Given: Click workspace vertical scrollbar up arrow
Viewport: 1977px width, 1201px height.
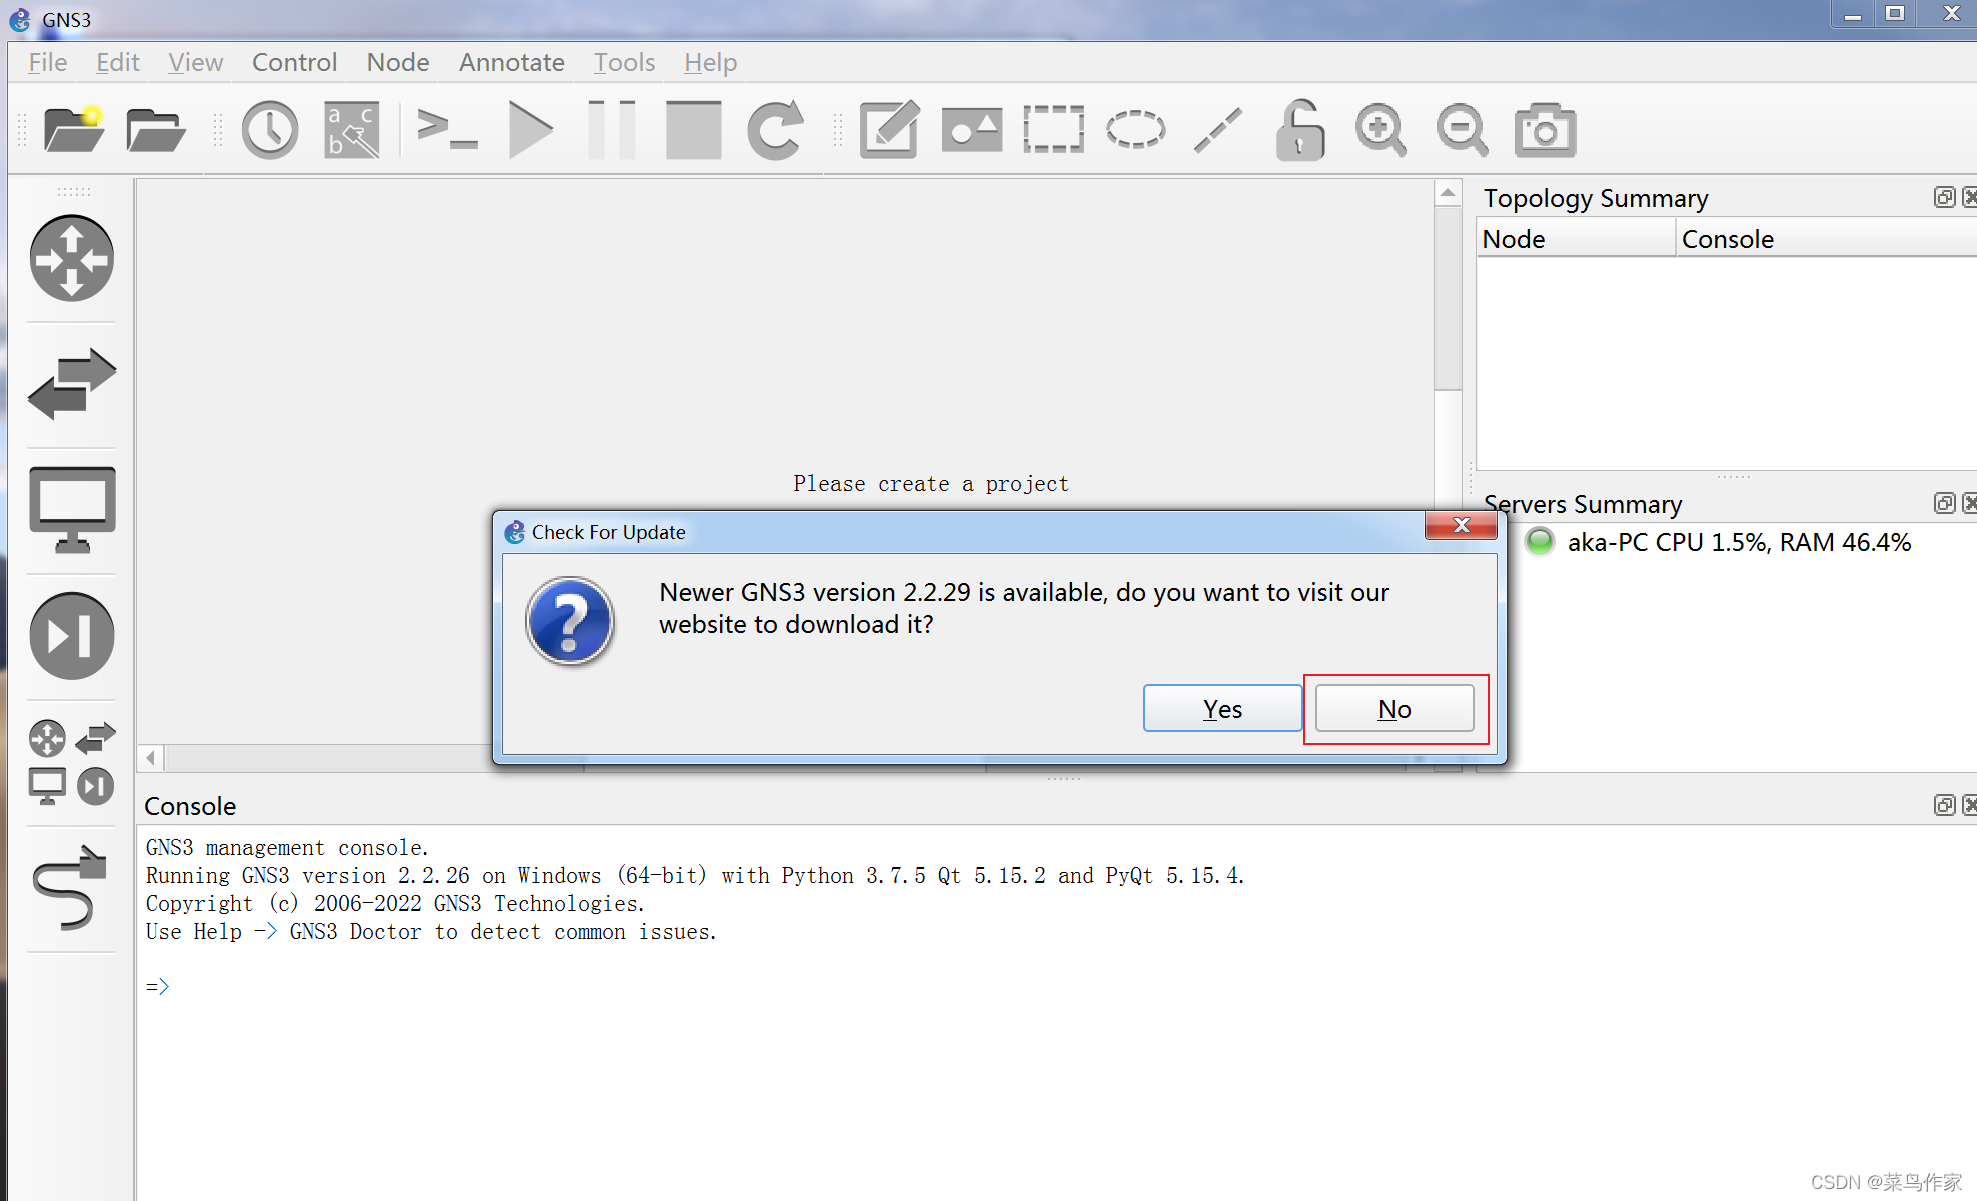Looking at the screenshot, I should coord(1448,193).
